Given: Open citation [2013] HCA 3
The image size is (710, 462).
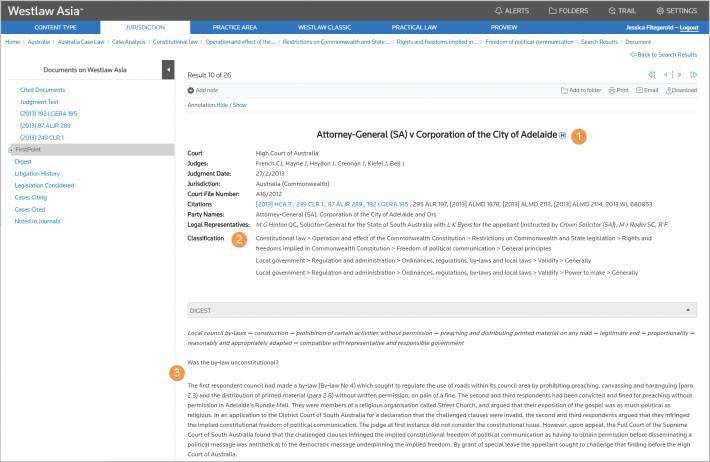Looking at the screenshot, I should click(x=273, y=204).
